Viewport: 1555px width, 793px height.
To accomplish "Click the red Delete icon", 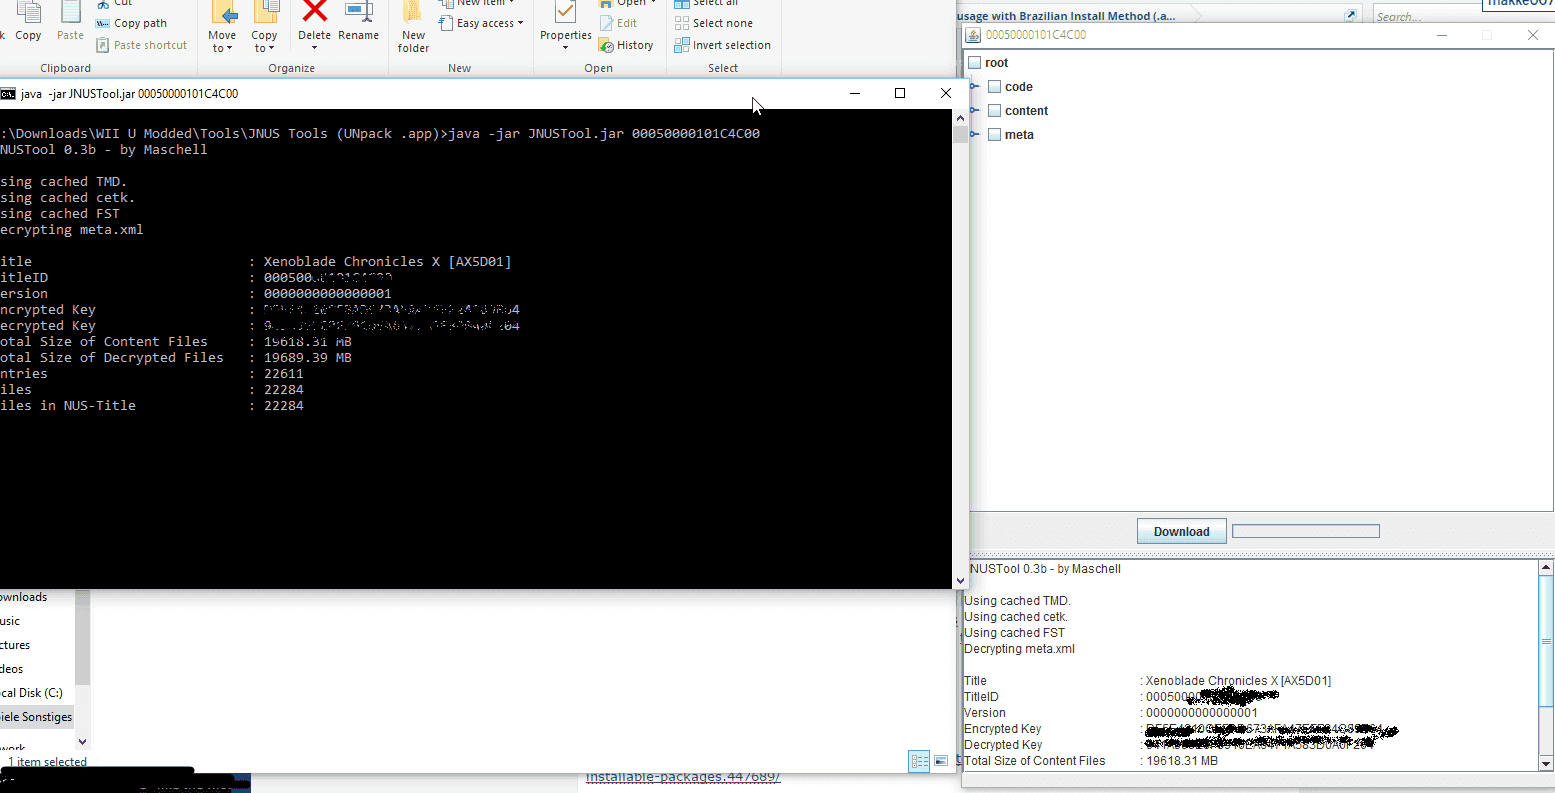I will 315,12.
